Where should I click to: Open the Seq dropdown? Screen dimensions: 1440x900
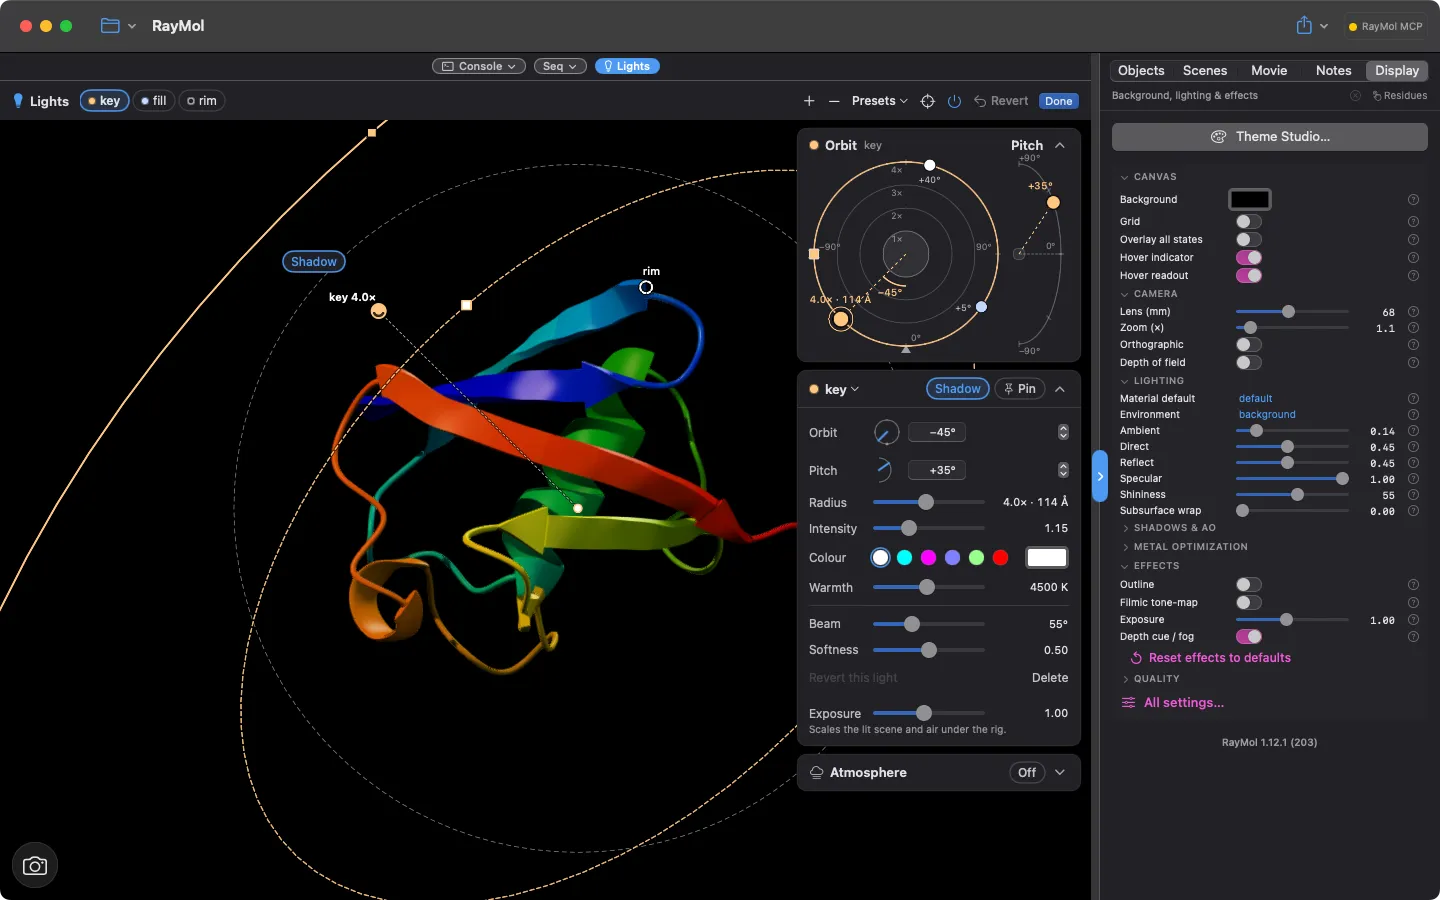pos(560,66)
